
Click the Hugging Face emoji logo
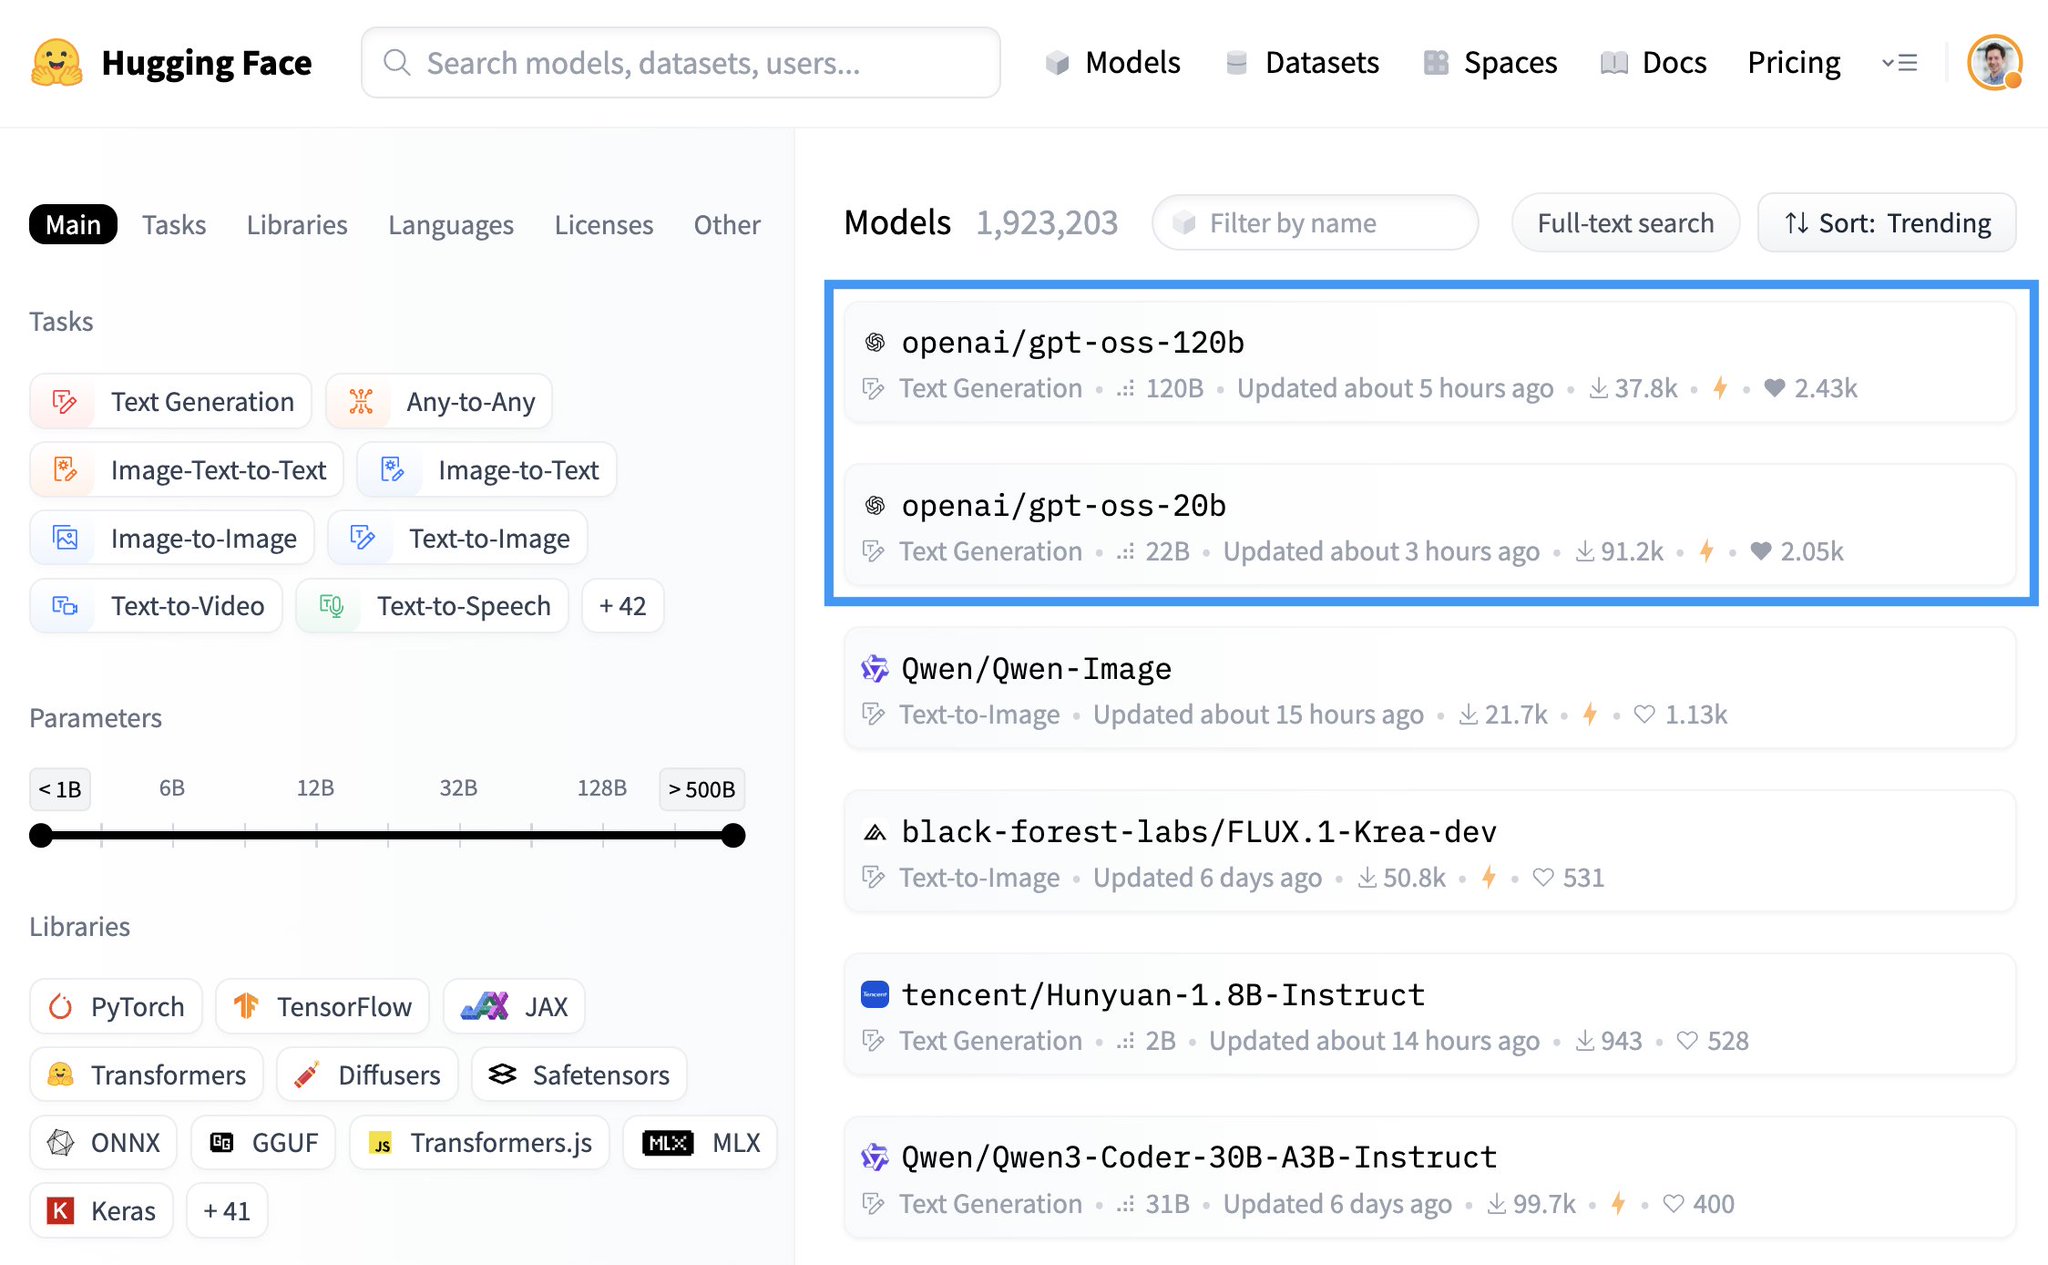coord(57,63)
